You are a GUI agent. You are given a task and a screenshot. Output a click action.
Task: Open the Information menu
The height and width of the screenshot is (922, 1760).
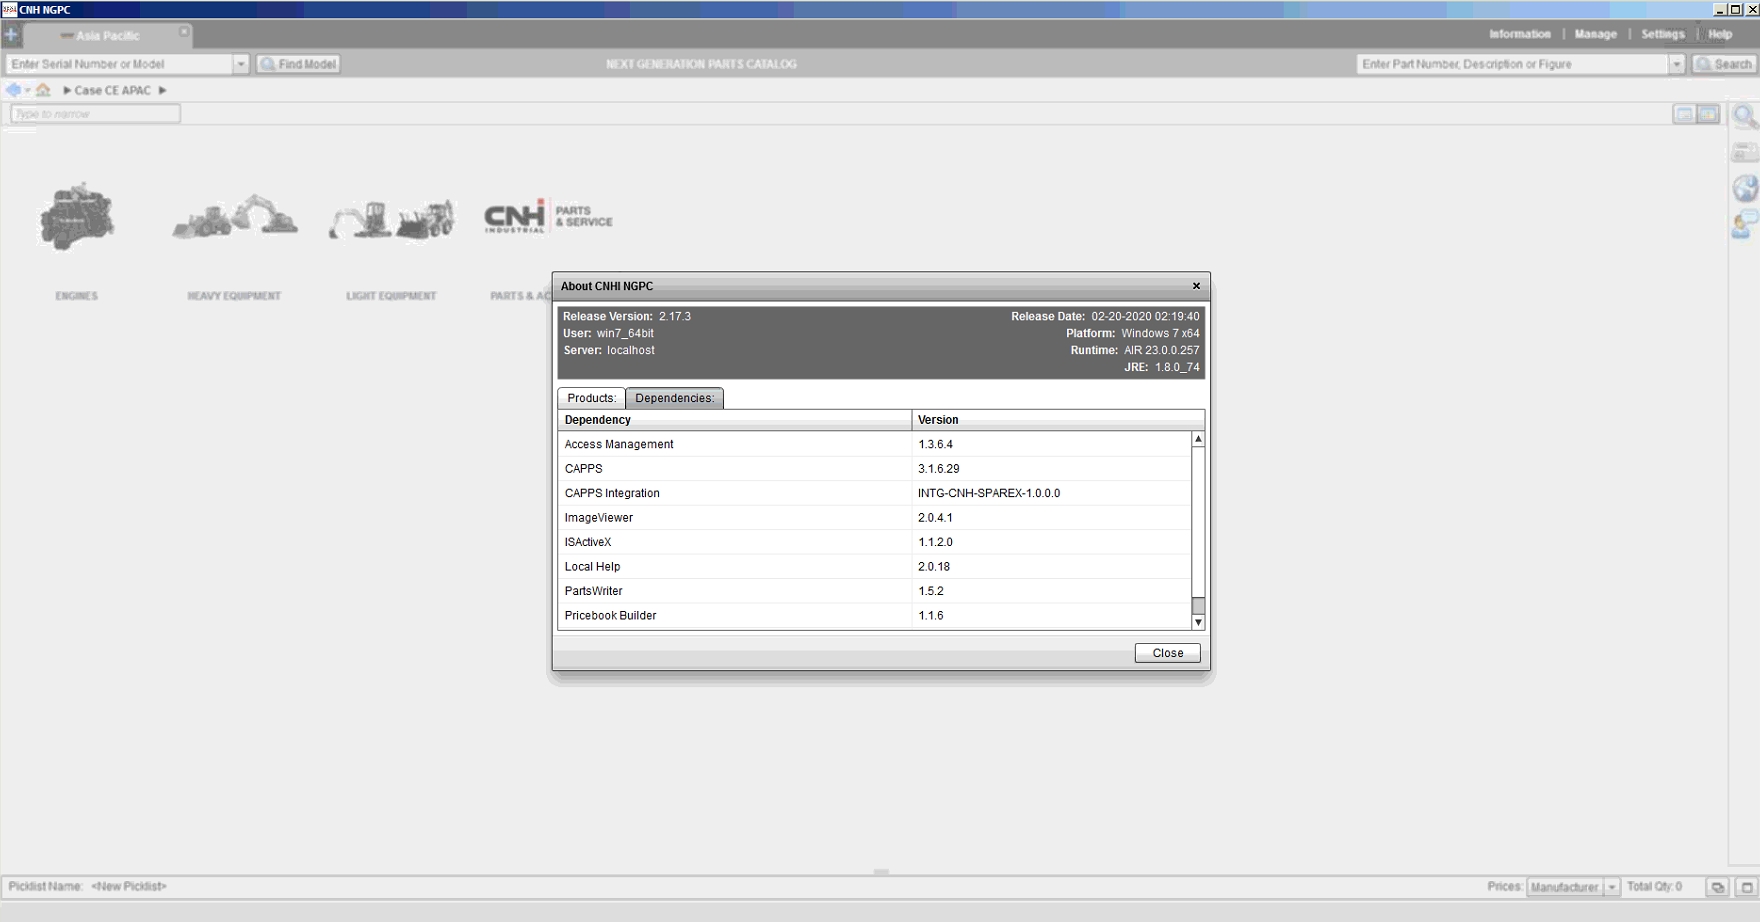(1519, 34)
